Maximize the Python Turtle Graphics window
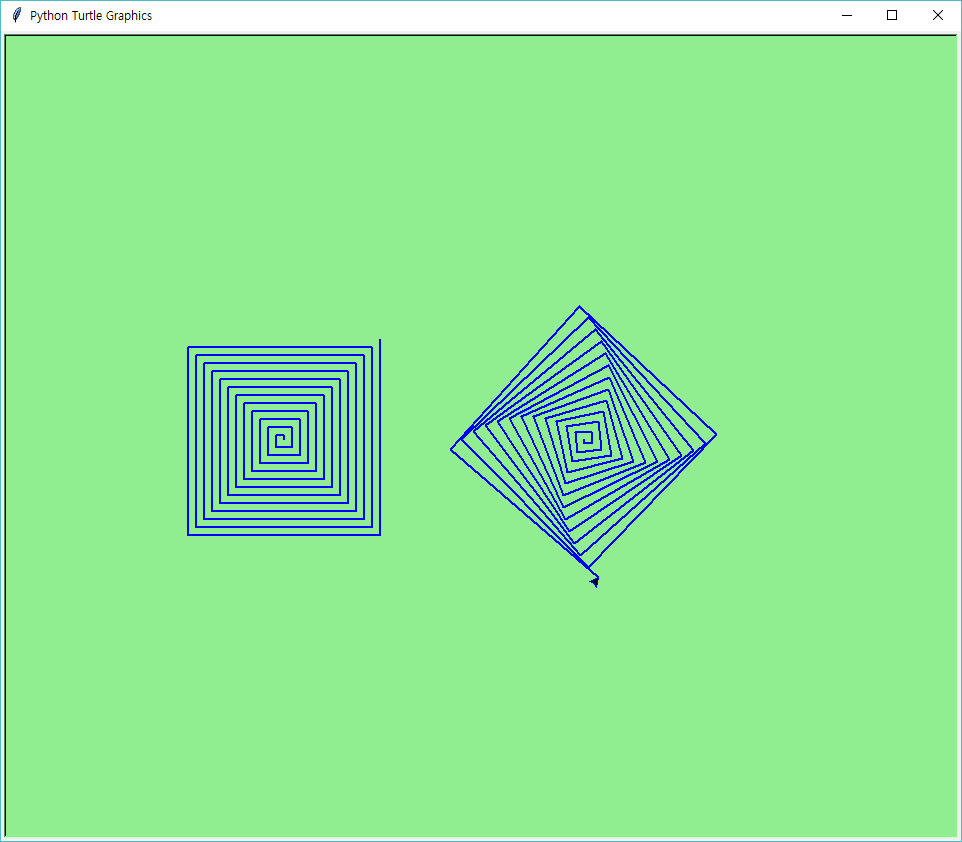Image resolution: width=962 pixels, height=842 pixels. [892, 15]
